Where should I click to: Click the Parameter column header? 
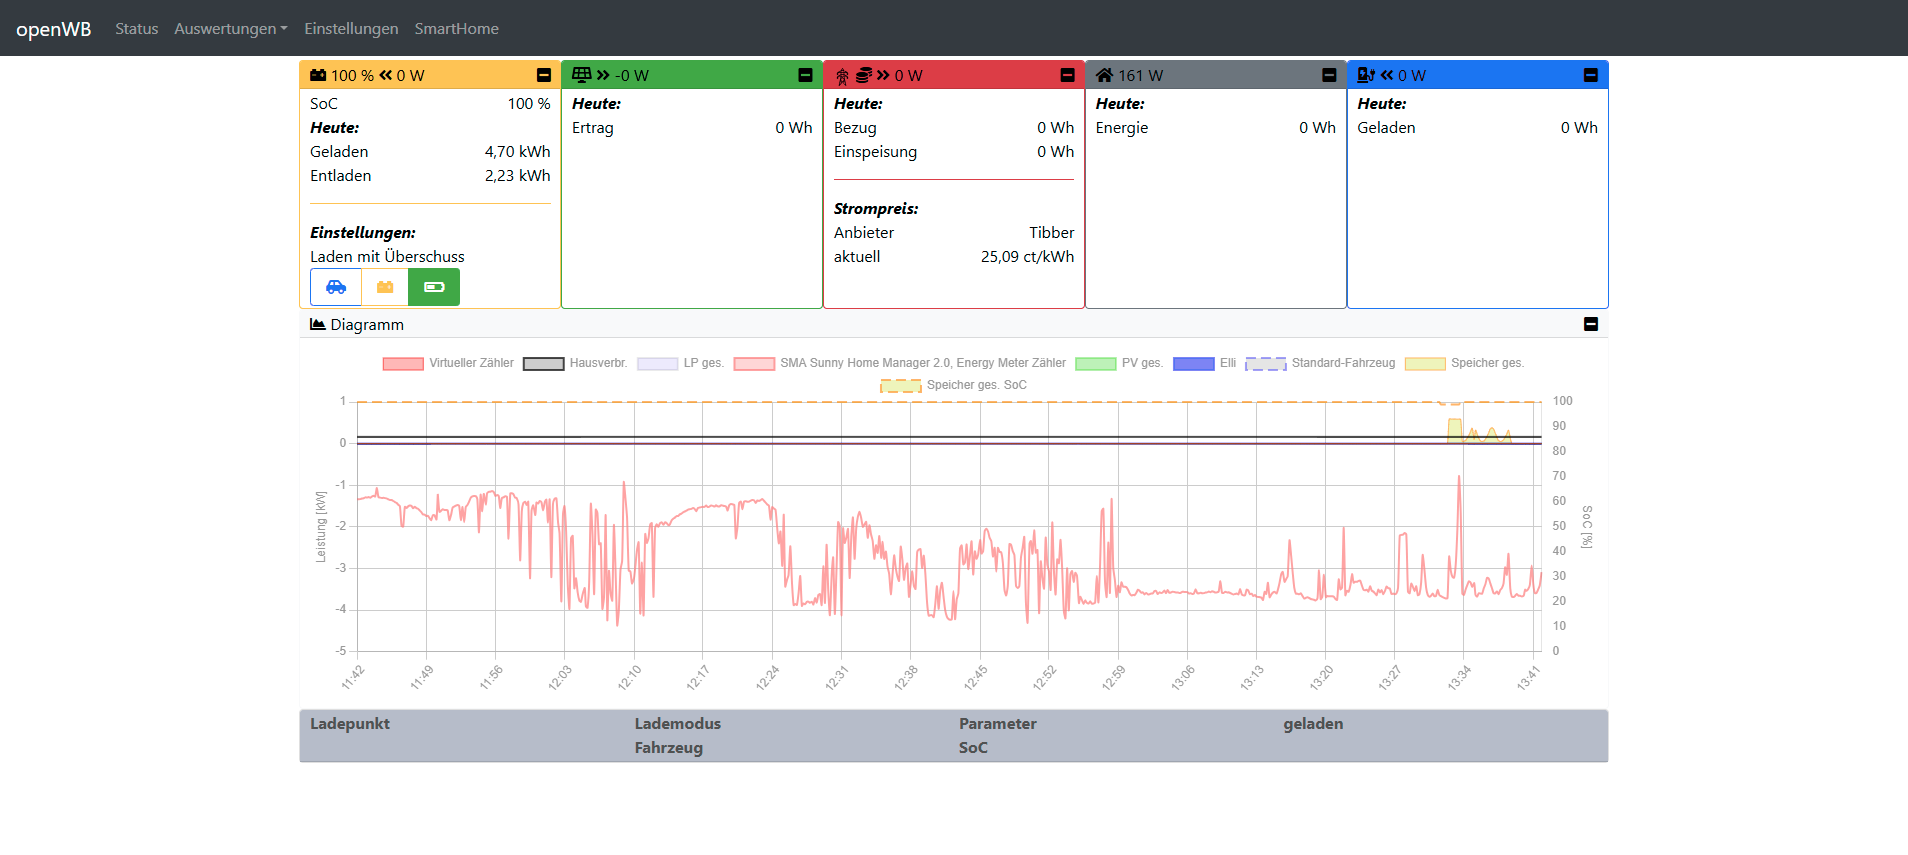997,723
